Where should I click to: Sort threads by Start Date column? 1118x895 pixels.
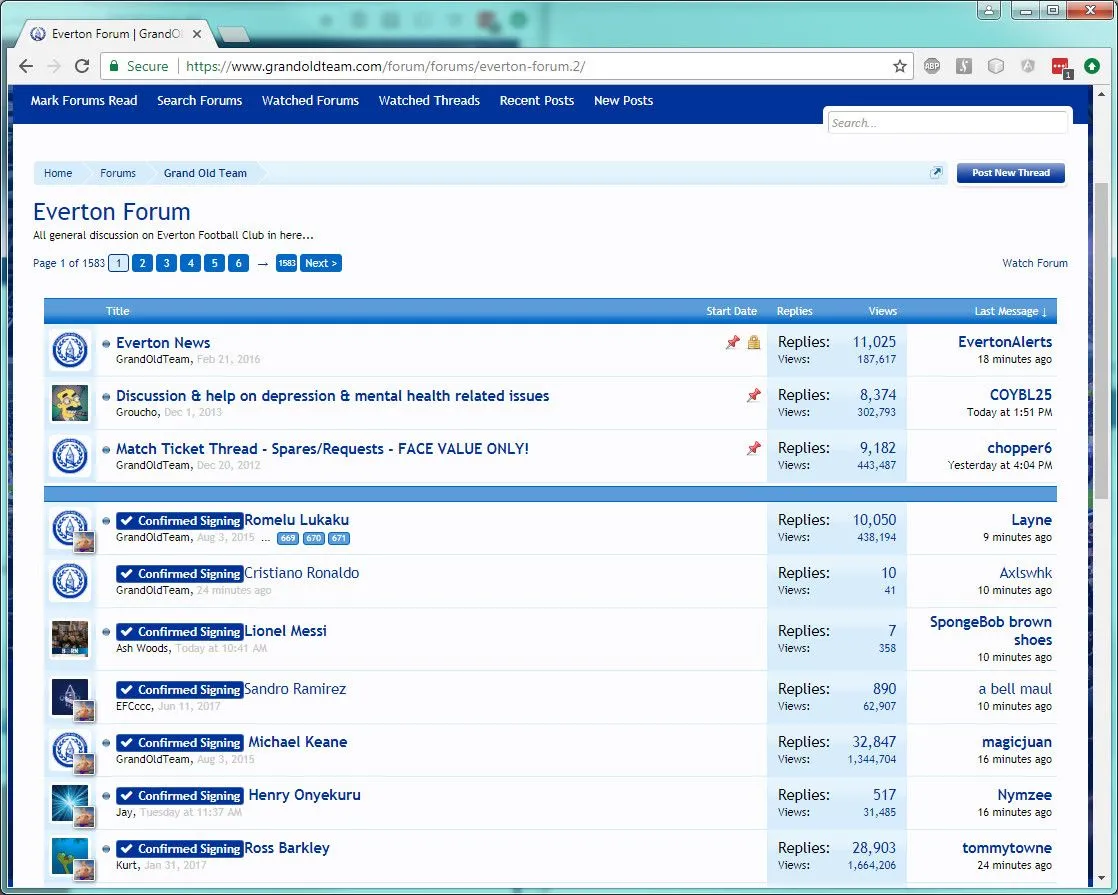[731, 311]
